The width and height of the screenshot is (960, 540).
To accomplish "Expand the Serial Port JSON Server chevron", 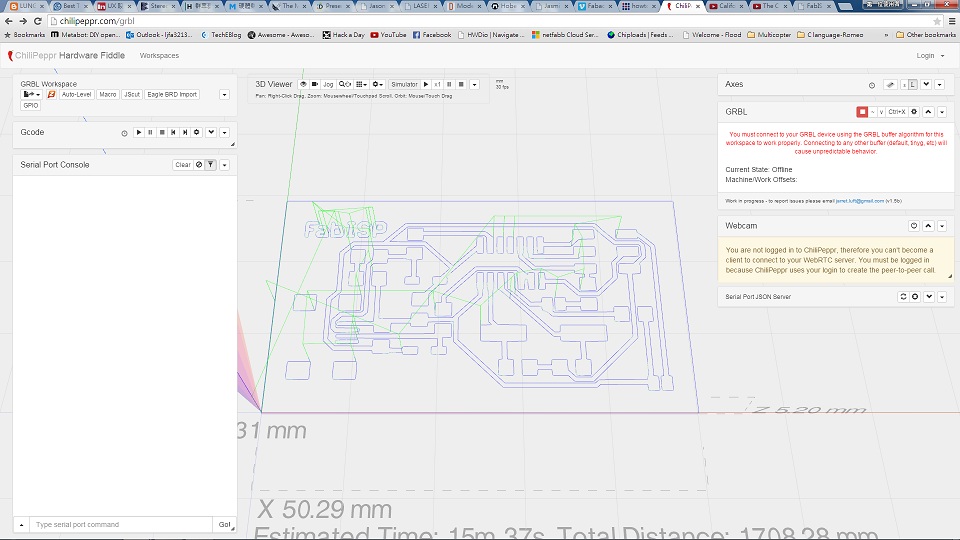I will (929, 296).
